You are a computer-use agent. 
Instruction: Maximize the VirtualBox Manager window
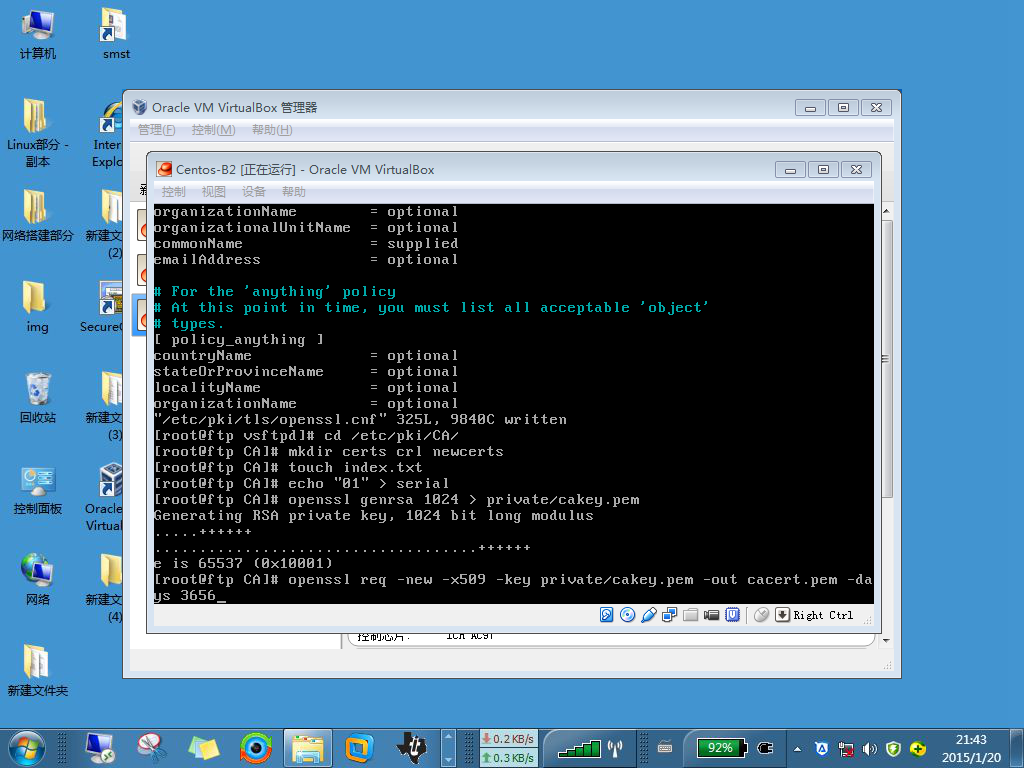point(843,108)
